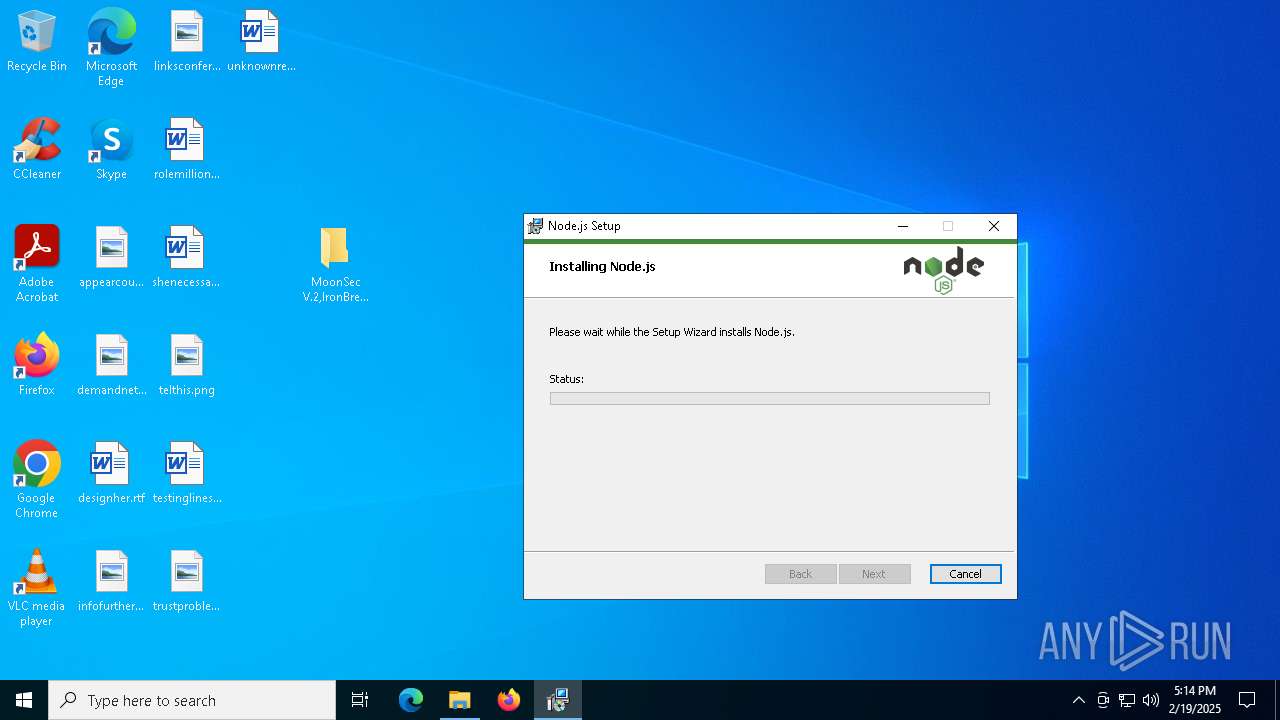Select the Google Chrome desktop shortcut

pos(37,480)
